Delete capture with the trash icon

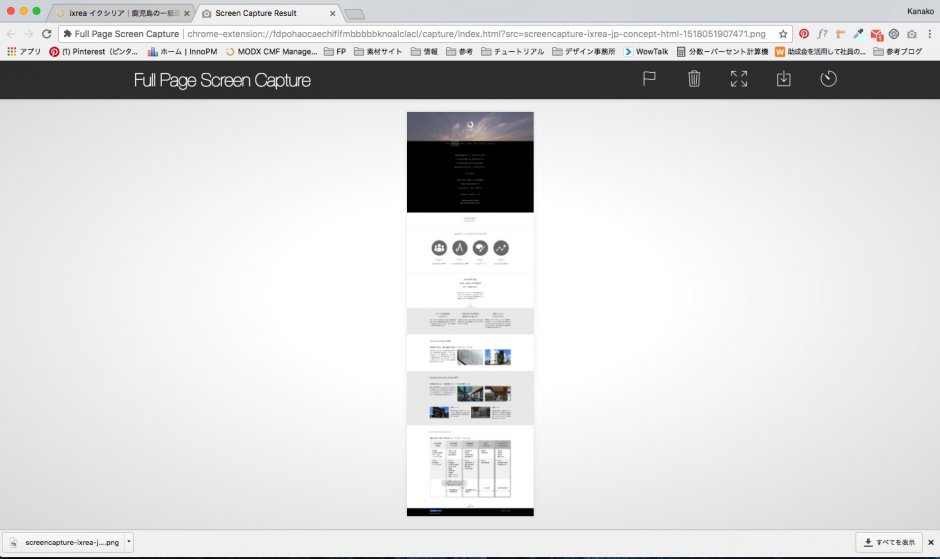(694, 79)
